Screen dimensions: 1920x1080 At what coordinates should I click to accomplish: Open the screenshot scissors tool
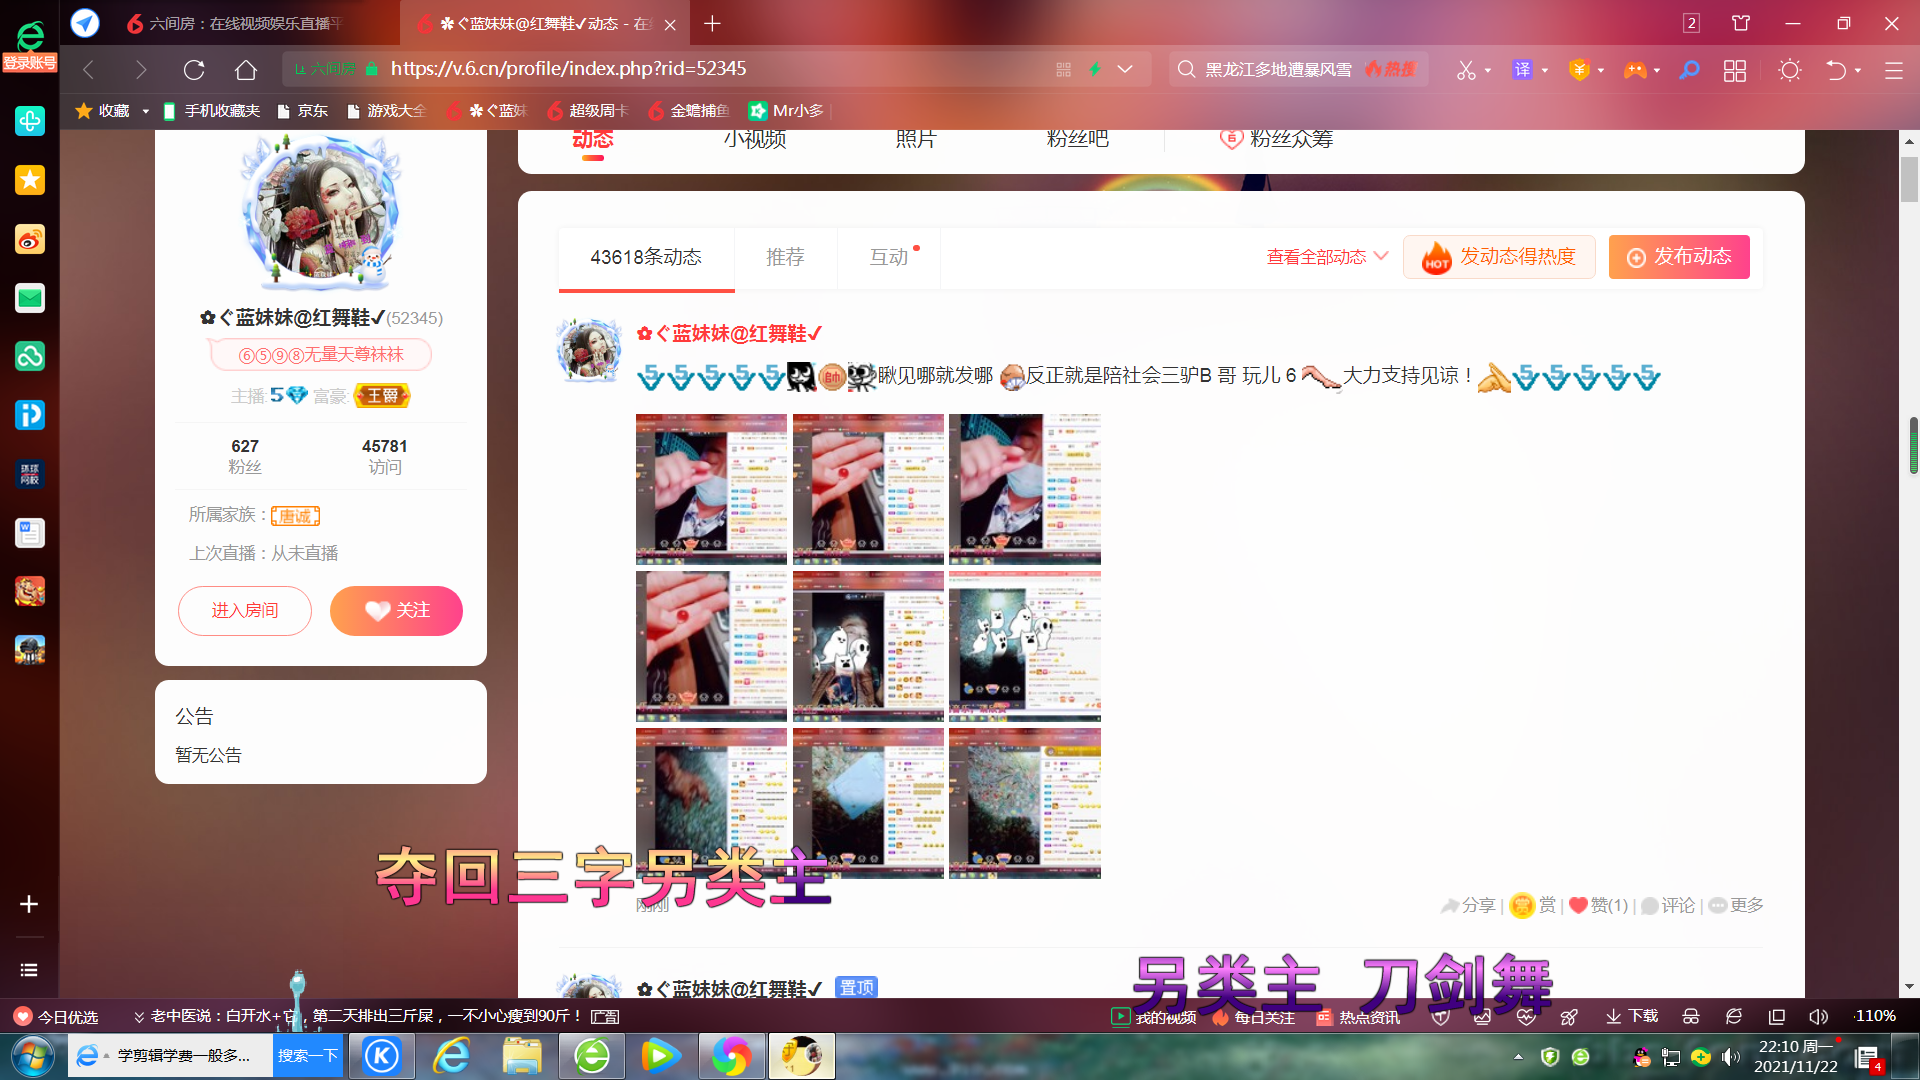click(x=1466, y=70)
